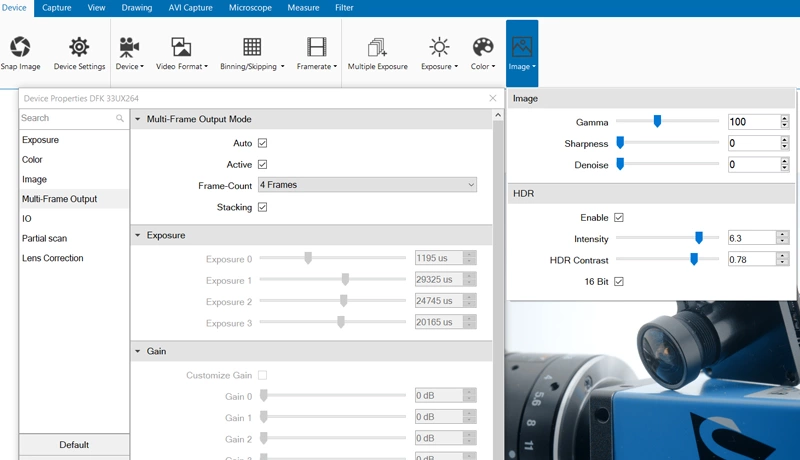Disable the HDR Enable checkbox
Viewport: 800px width, 460px height.
(x=619, y=217)
